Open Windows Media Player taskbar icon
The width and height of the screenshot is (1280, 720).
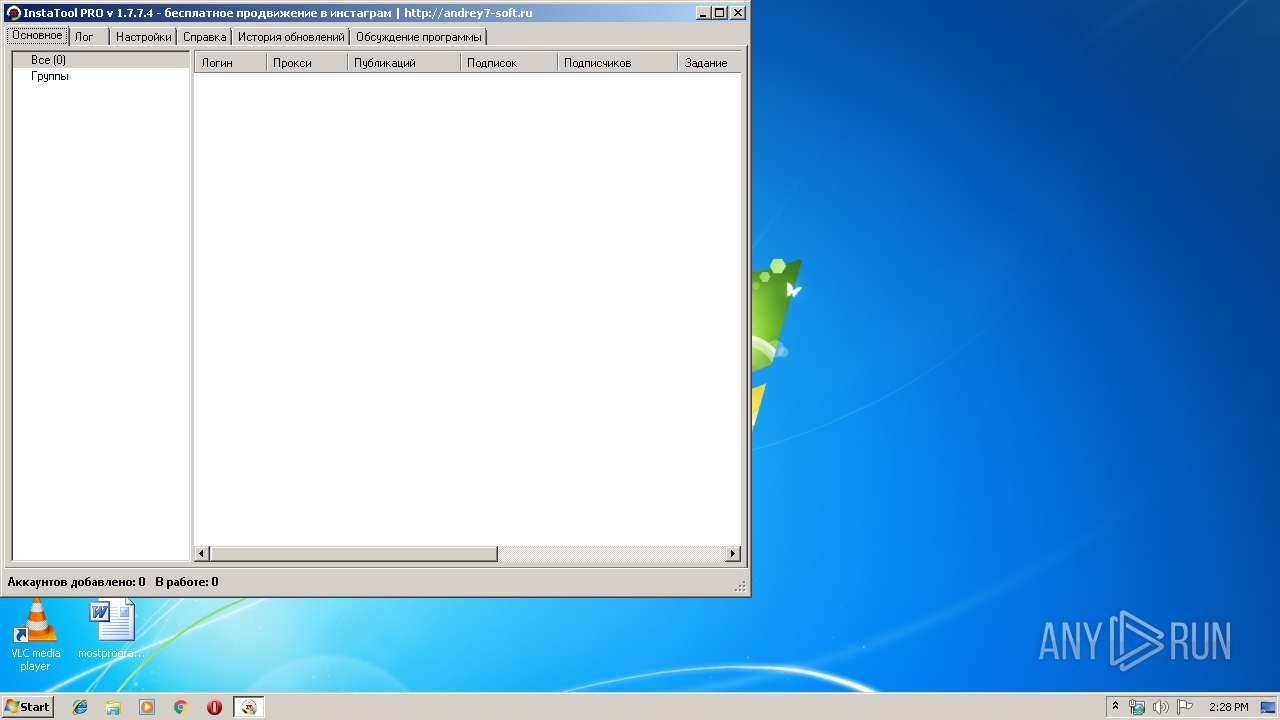147,707
